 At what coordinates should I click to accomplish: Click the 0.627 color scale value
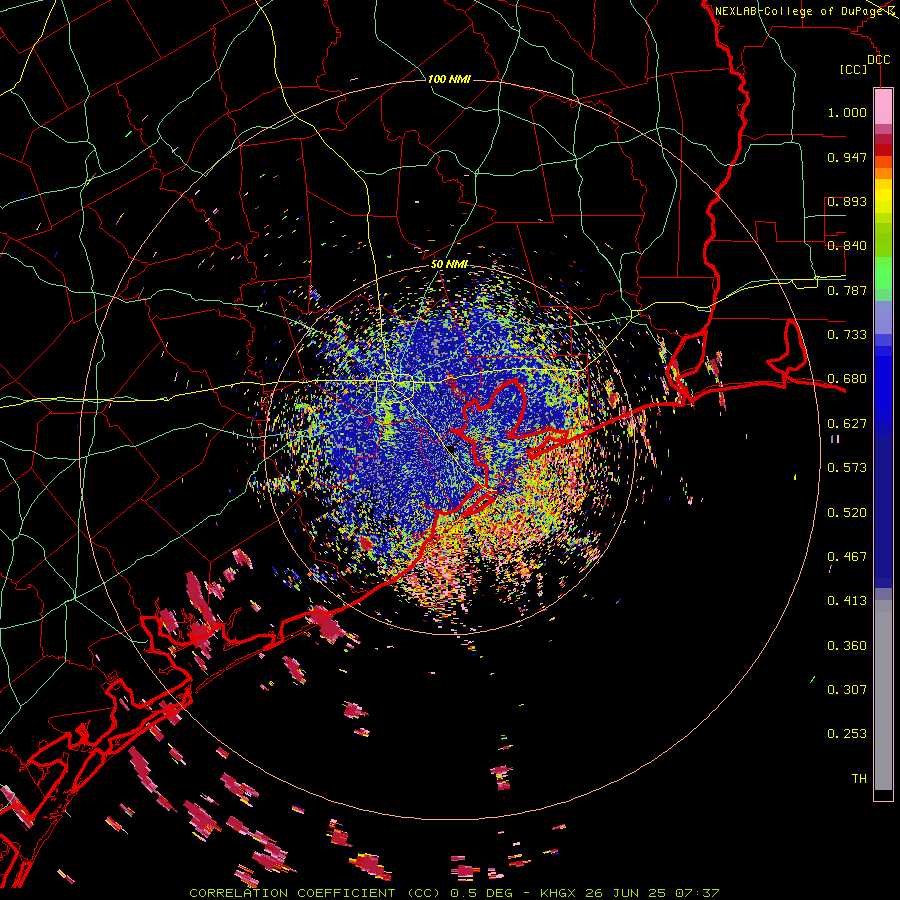point(847,424)
